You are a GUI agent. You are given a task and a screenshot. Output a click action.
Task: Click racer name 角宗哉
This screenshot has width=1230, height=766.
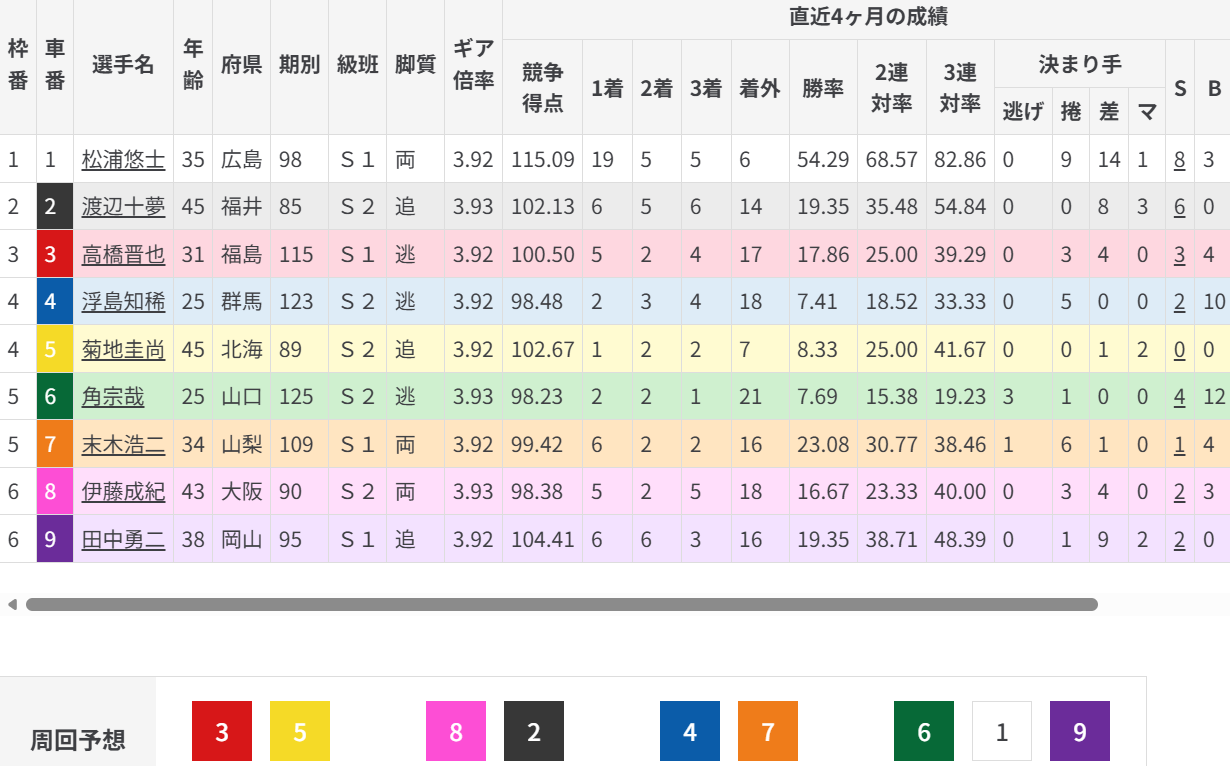click(112, 397)
